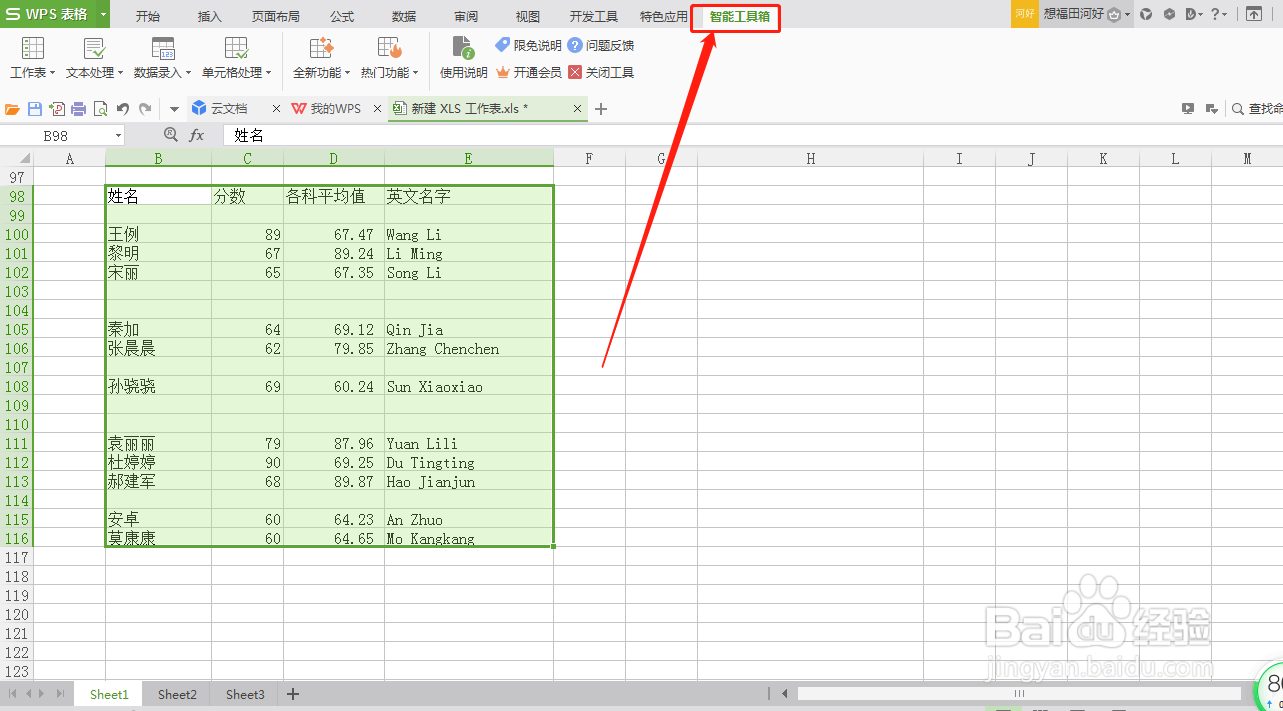Screen dimensions: 1283x711
Task: Open the 开发工具 ribbon tab
Action: click(594, 16)
